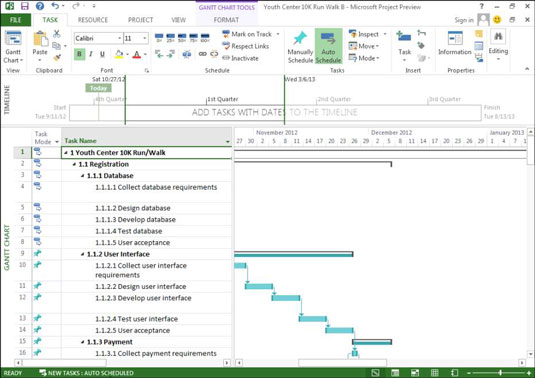The width and height of the screenshot is (535, 378).
Task: Open the Mark on Track dropdown arrow
Action: click(x=278, y=34)
